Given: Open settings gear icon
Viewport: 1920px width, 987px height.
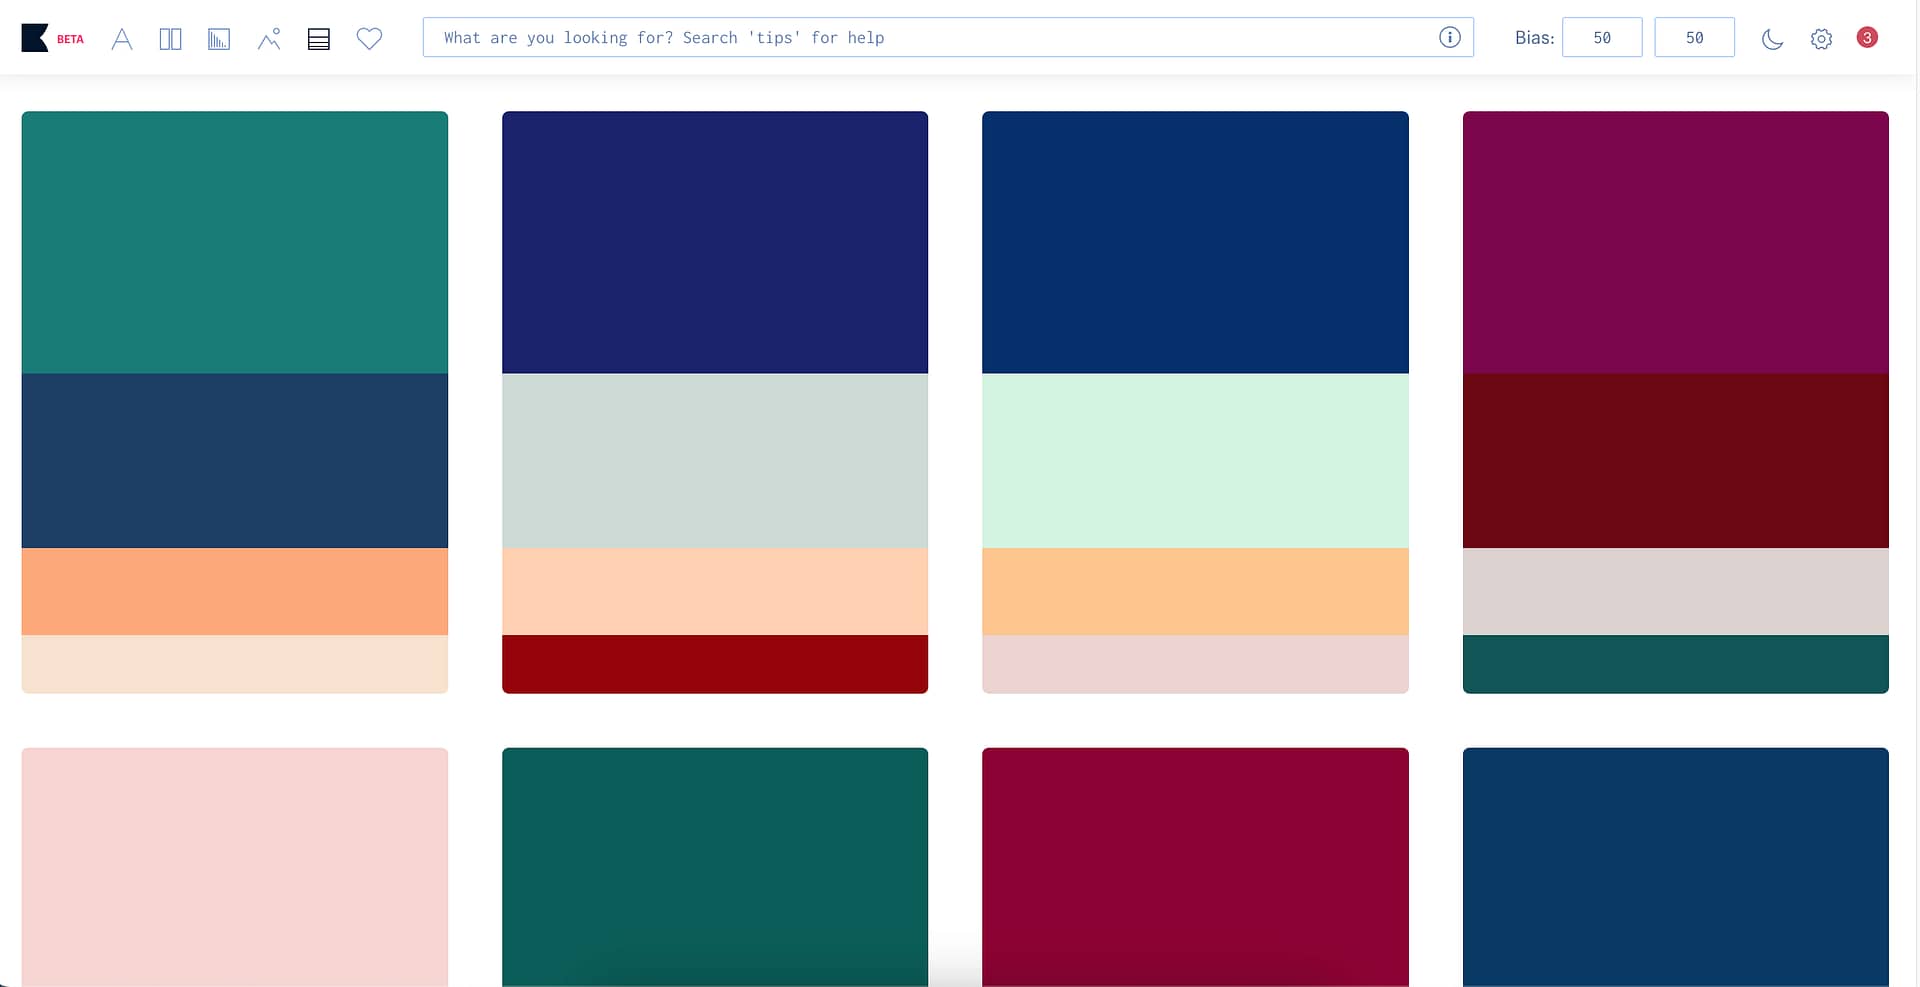Looking at the screenshot, I should (x=1822, y=39).
